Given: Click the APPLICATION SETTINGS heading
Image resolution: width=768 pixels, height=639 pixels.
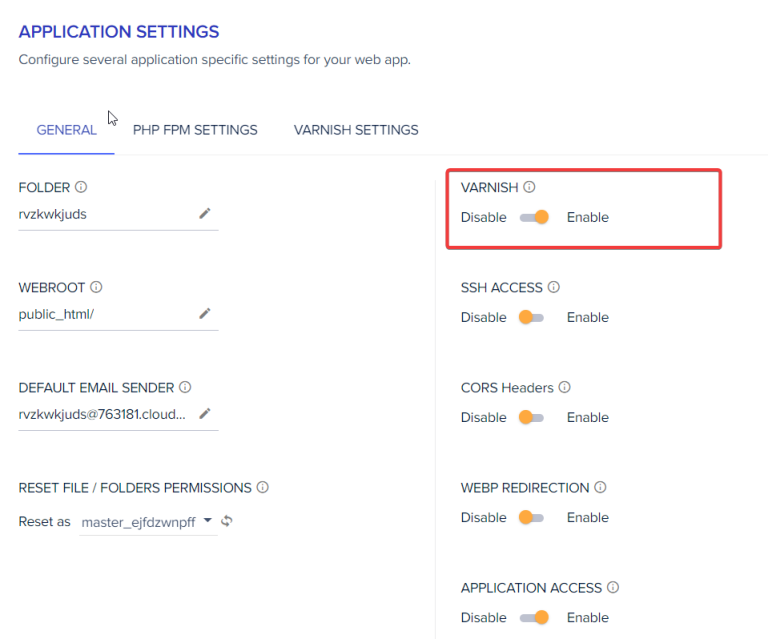Looking at the screenshot, I should tap(119, 32).
